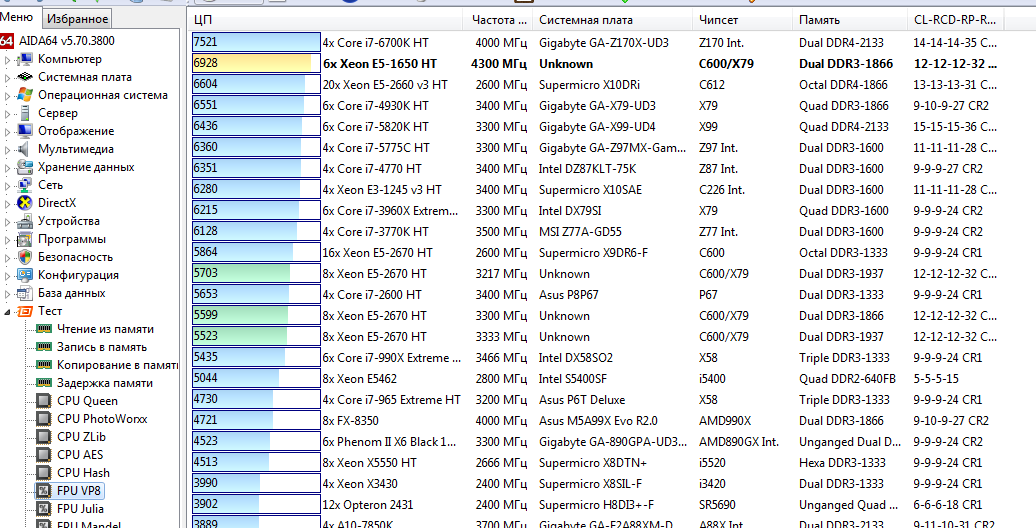The image size is (1036, 528).
Task: Click the Gigabyte GA-X99-UD4 cell
Action: tap(597, 127)
